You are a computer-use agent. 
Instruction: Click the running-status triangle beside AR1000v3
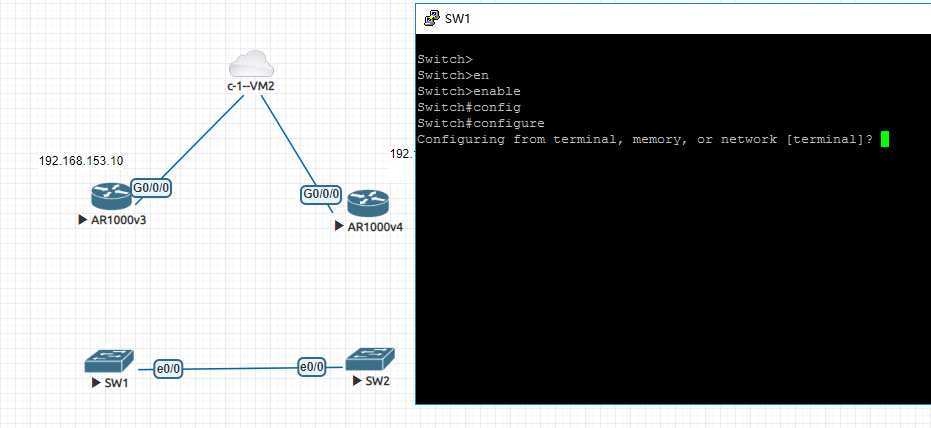(82, 220)
